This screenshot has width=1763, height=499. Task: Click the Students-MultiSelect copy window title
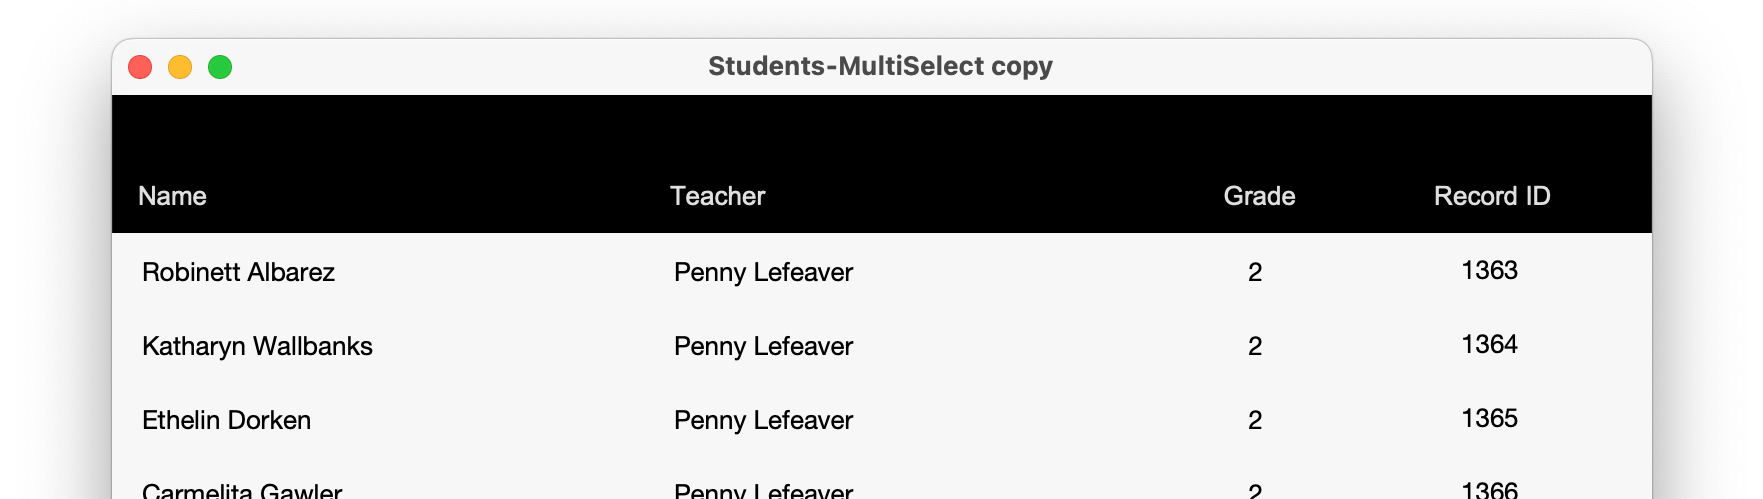[880, 66]
